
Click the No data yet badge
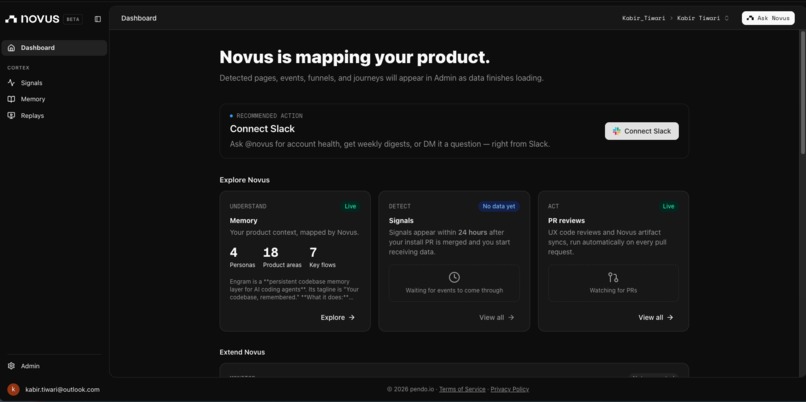pos(499,206)
